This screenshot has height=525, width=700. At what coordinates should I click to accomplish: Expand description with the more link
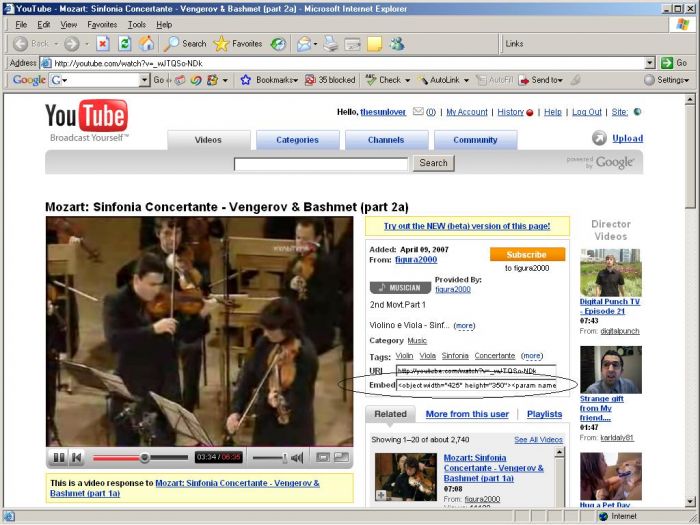click(464, 325)
